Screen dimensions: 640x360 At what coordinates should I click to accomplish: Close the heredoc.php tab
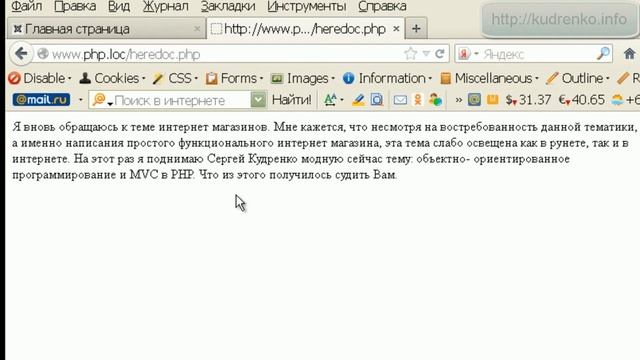click(396, 29)
